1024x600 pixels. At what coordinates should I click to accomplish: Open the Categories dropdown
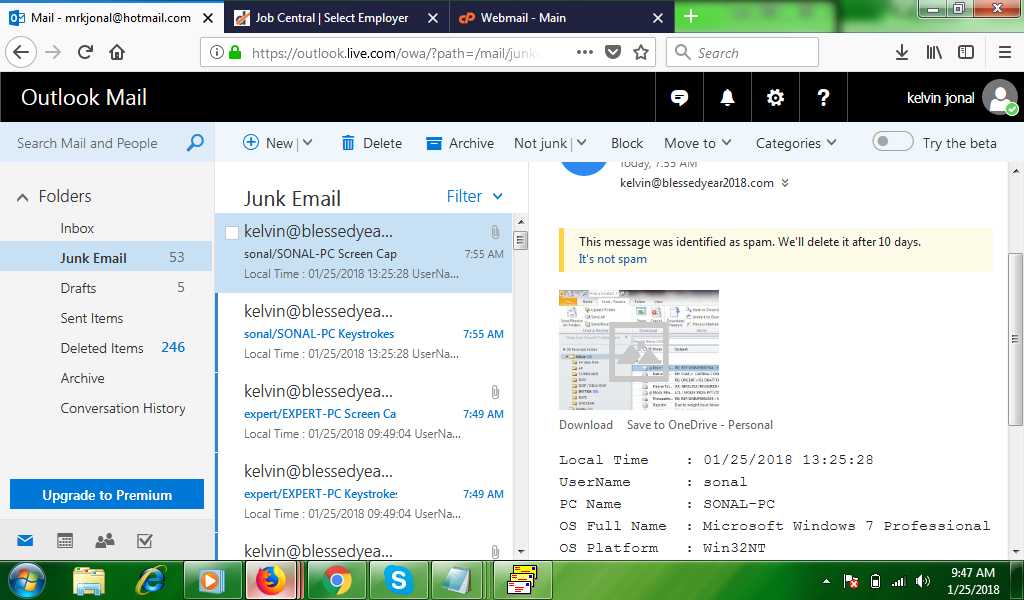(795, 143)
